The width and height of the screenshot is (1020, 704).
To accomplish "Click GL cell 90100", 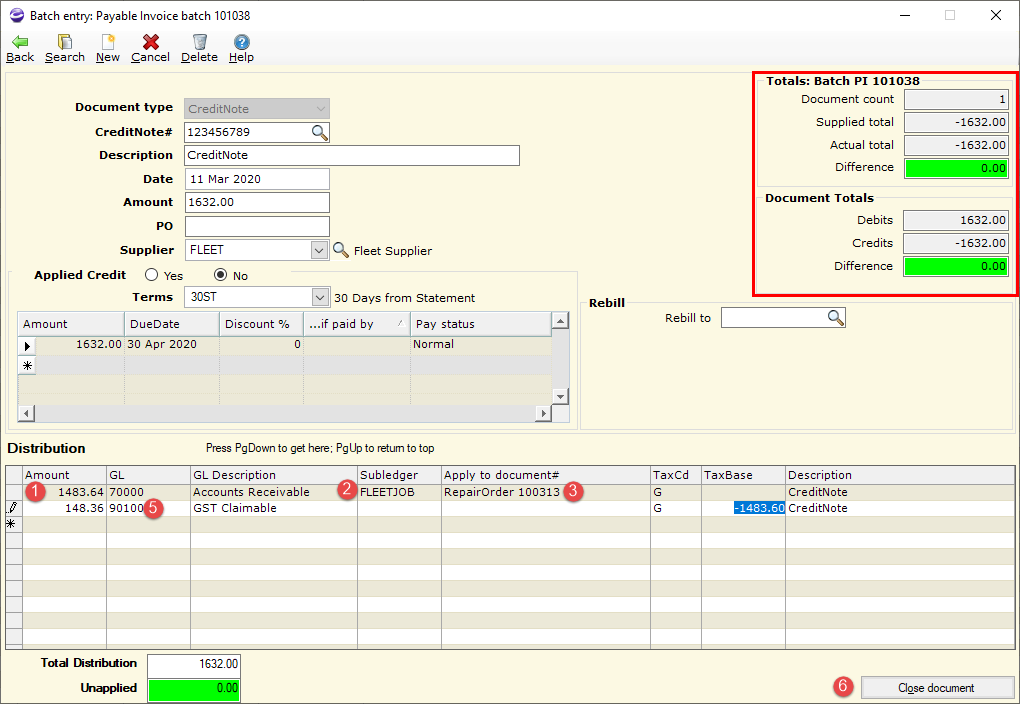I will [x=148, y=508].
